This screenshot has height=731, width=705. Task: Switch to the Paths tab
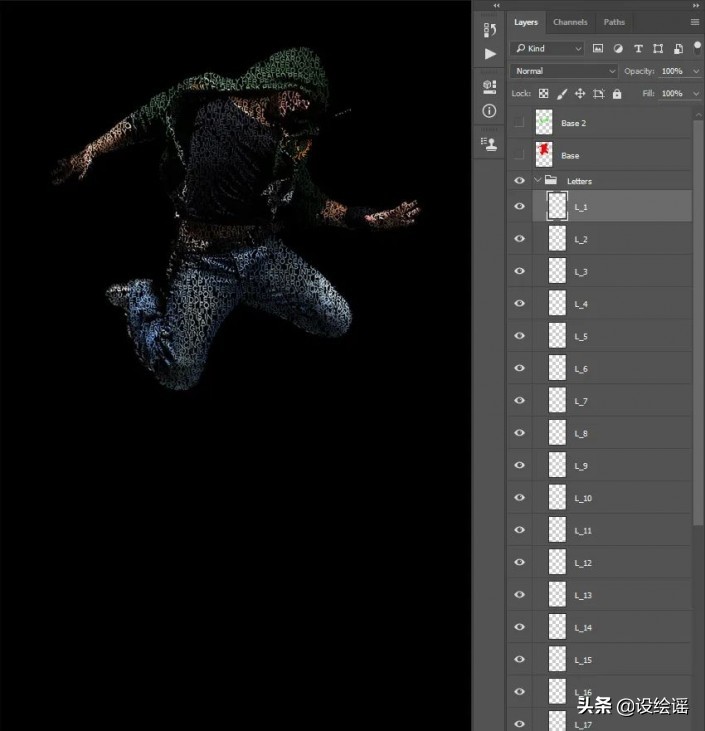pos(614,22)
